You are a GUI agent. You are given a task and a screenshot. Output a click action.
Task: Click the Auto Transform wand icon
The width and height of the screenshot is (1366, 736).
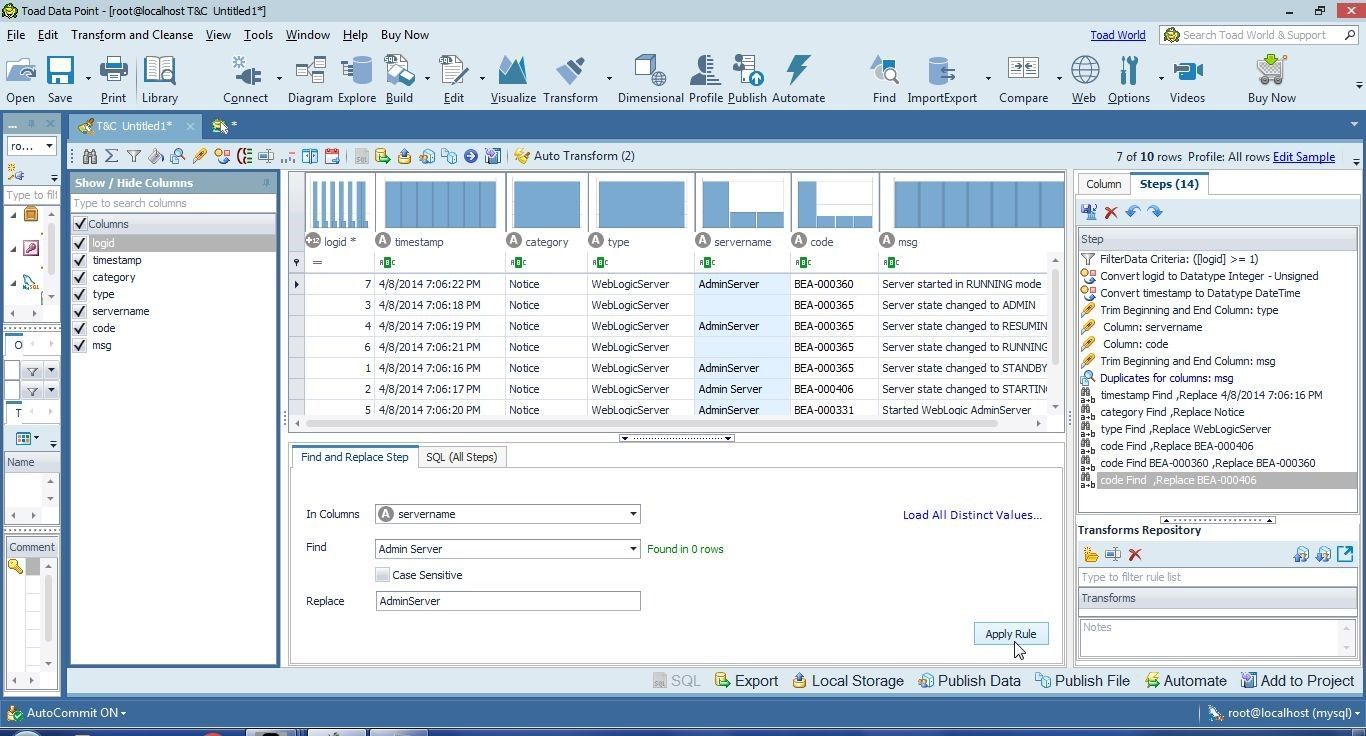coord(522,156)
